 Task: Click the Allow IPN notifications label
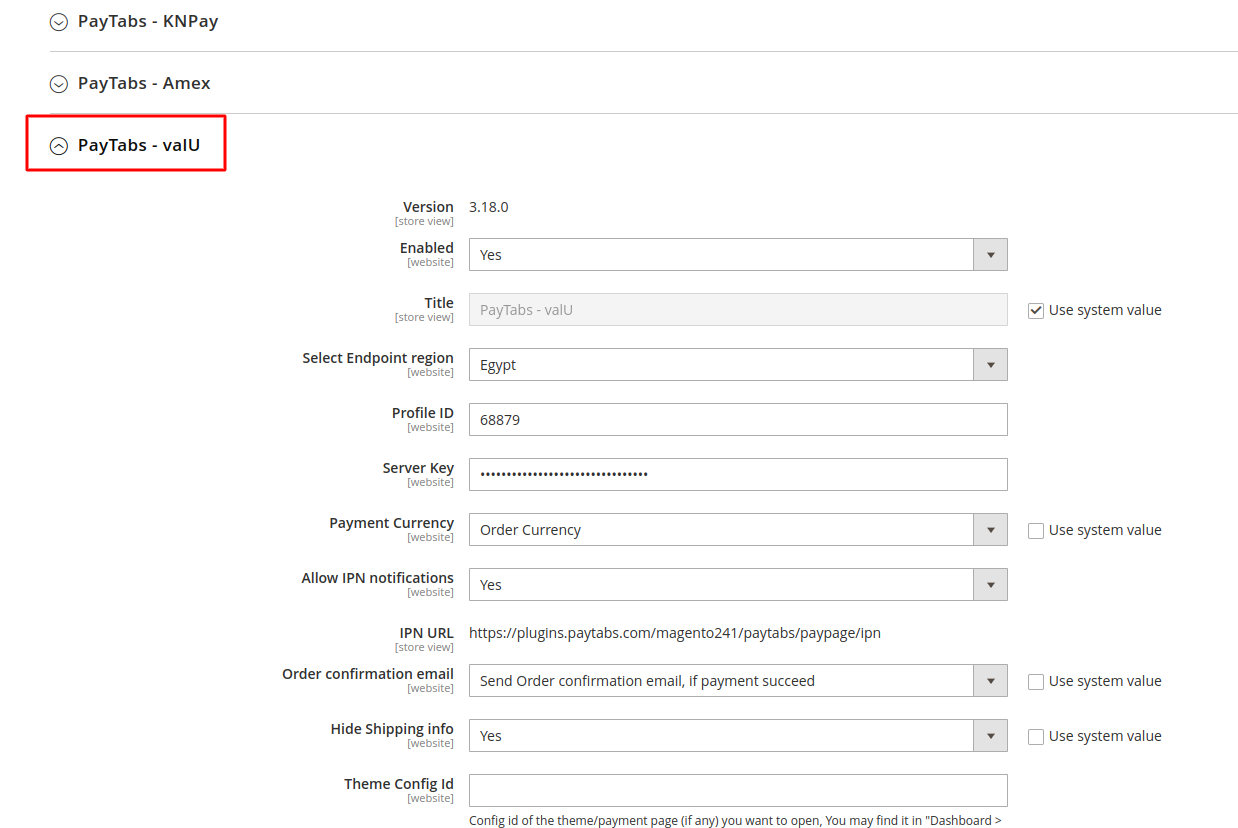tap(378, 578)
